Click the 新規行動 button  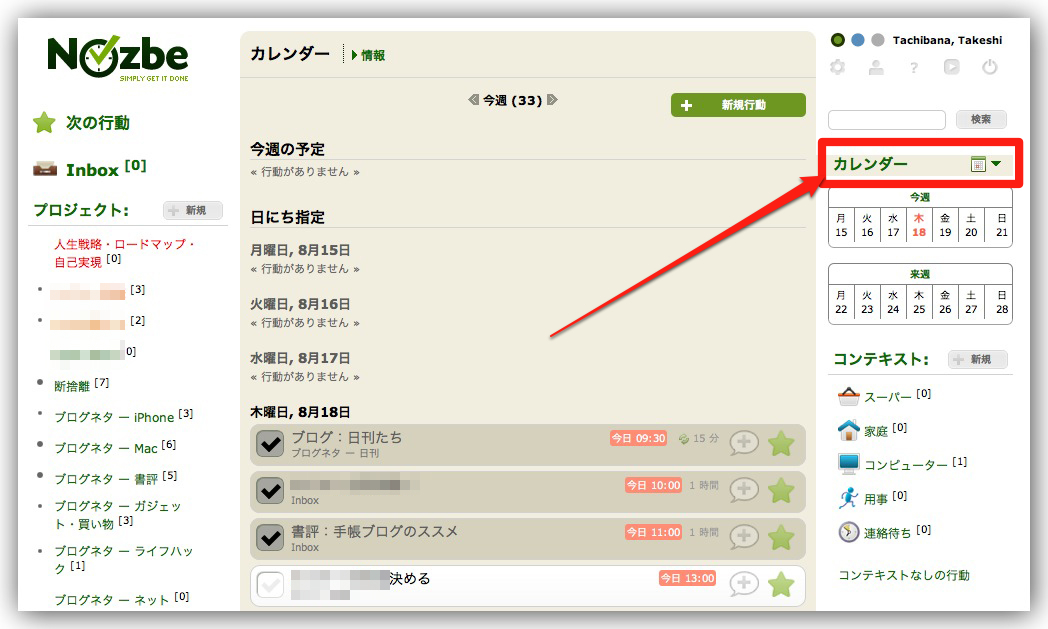[x=738, y=105]
